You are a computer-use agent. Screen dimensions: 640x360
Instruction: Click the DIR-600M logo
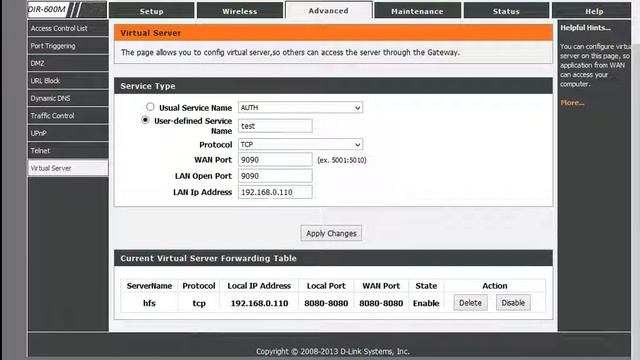coord(47,9)
